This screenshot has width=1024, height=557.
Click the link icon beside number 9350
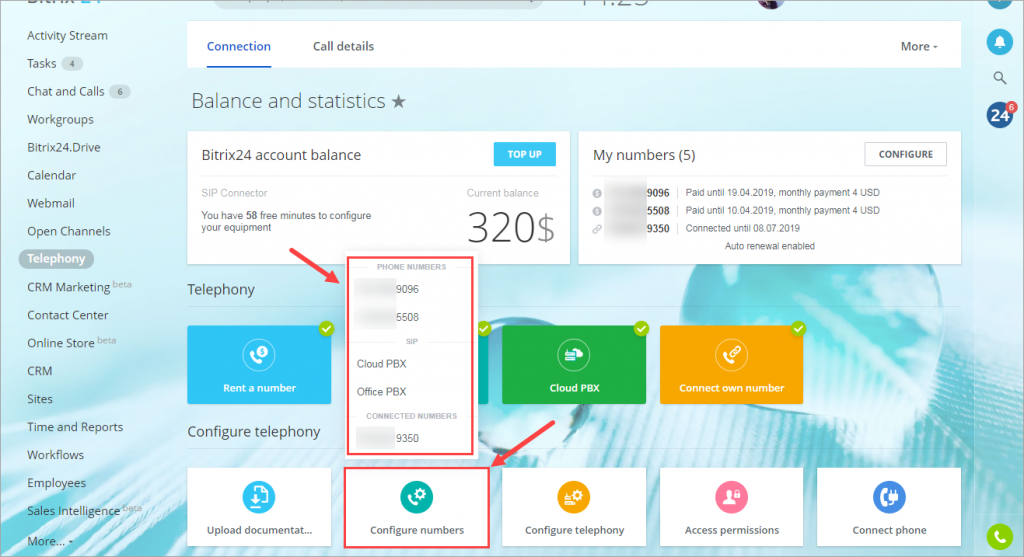(597, 229)
